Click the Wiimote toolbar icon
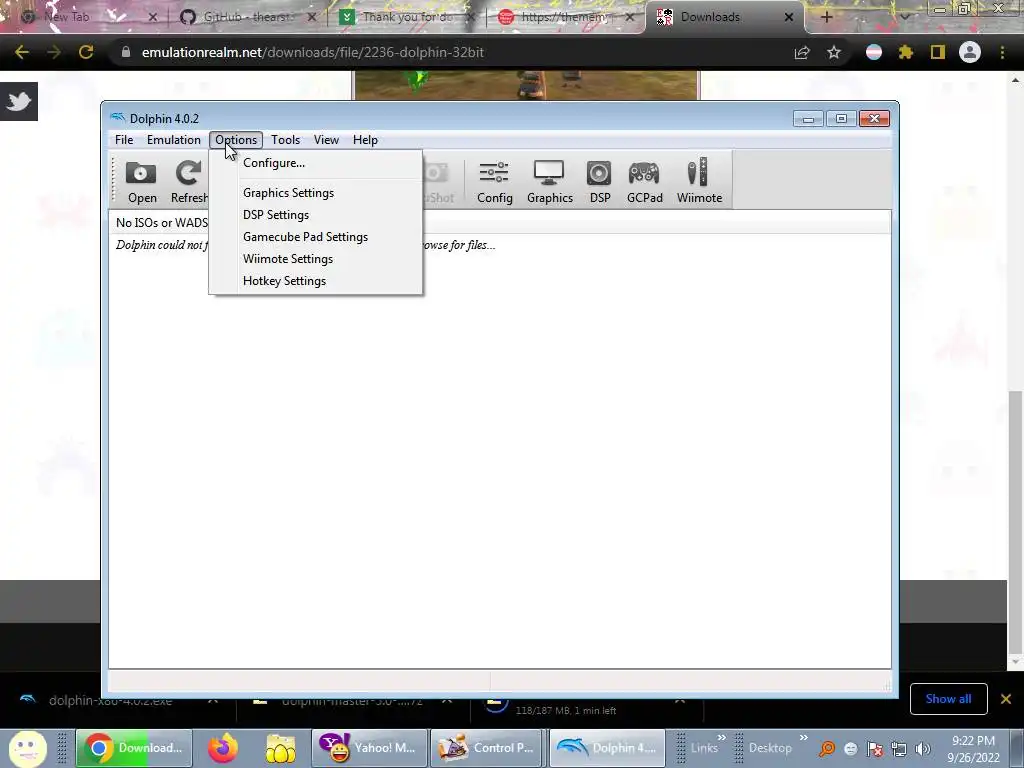The height and width of the screenshot is (768, 1024). (x=699, y=182)
